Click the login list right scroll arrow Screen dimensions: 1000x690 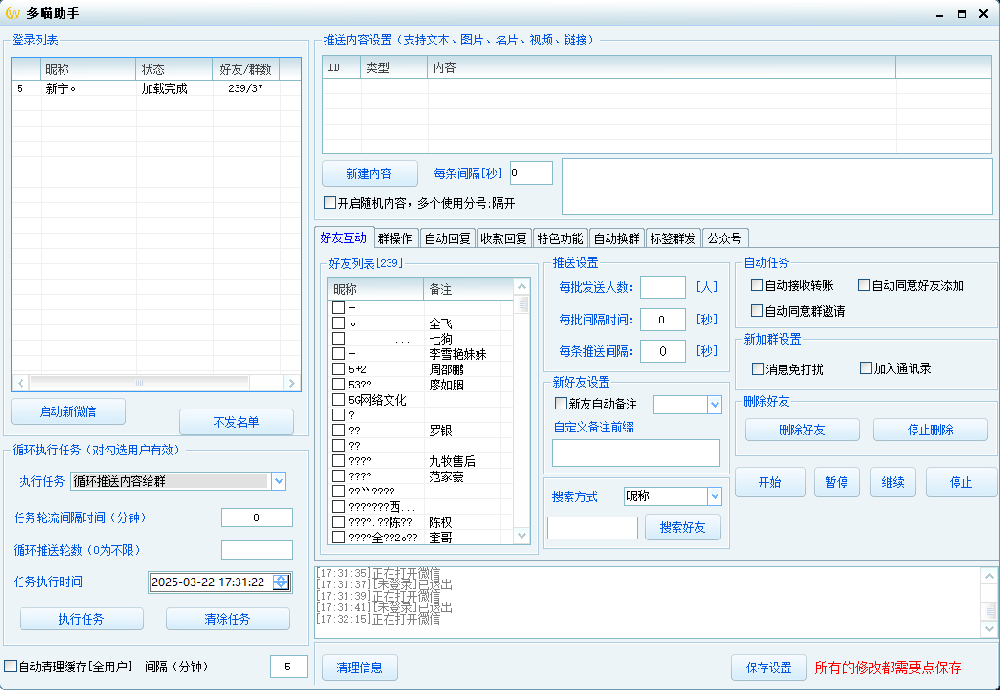(291, 383)
